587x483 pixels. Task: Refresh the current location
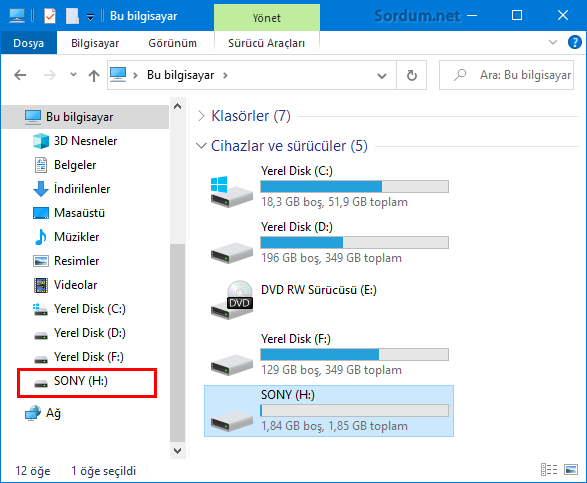411,75
